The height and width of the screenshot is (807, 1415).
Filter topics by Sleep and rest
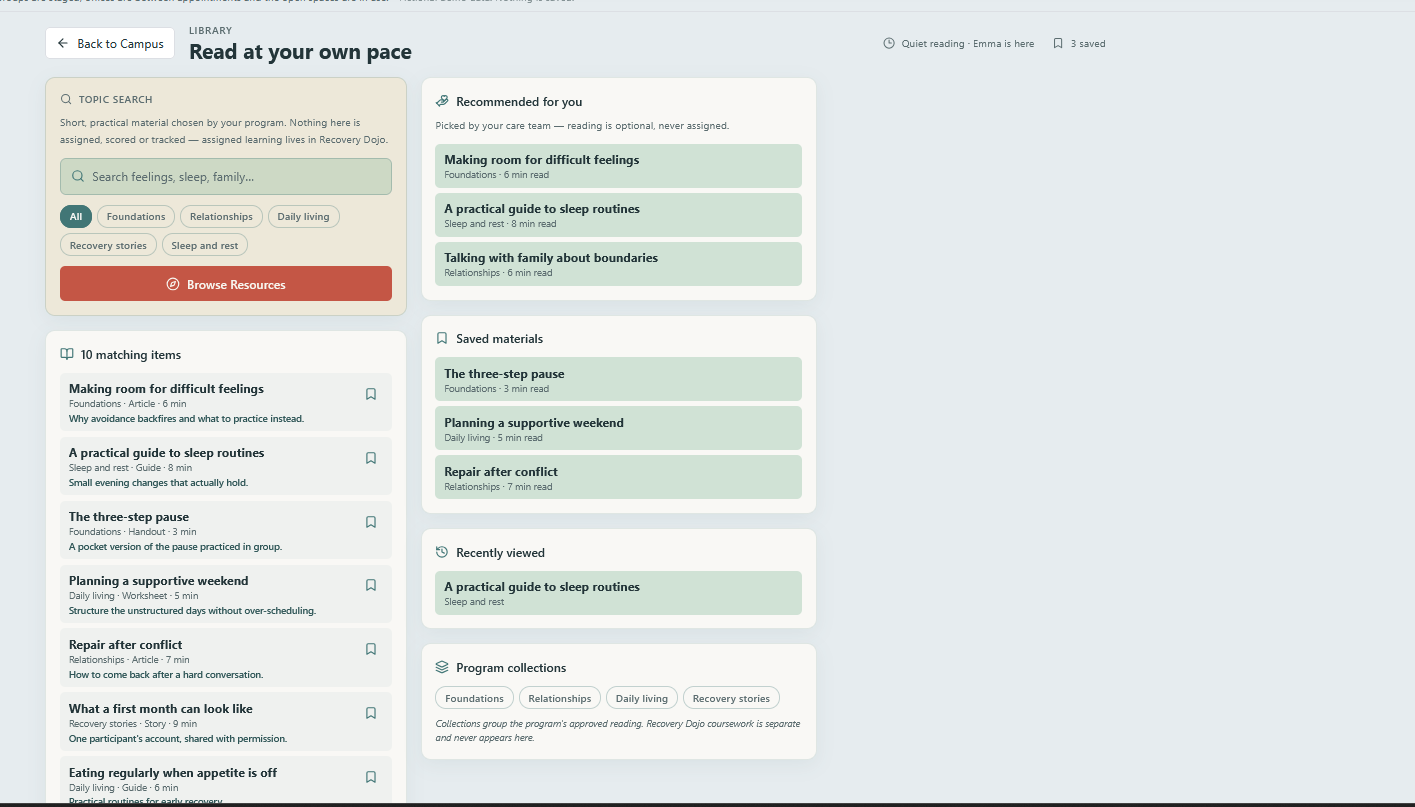click(x=205, y=245)
